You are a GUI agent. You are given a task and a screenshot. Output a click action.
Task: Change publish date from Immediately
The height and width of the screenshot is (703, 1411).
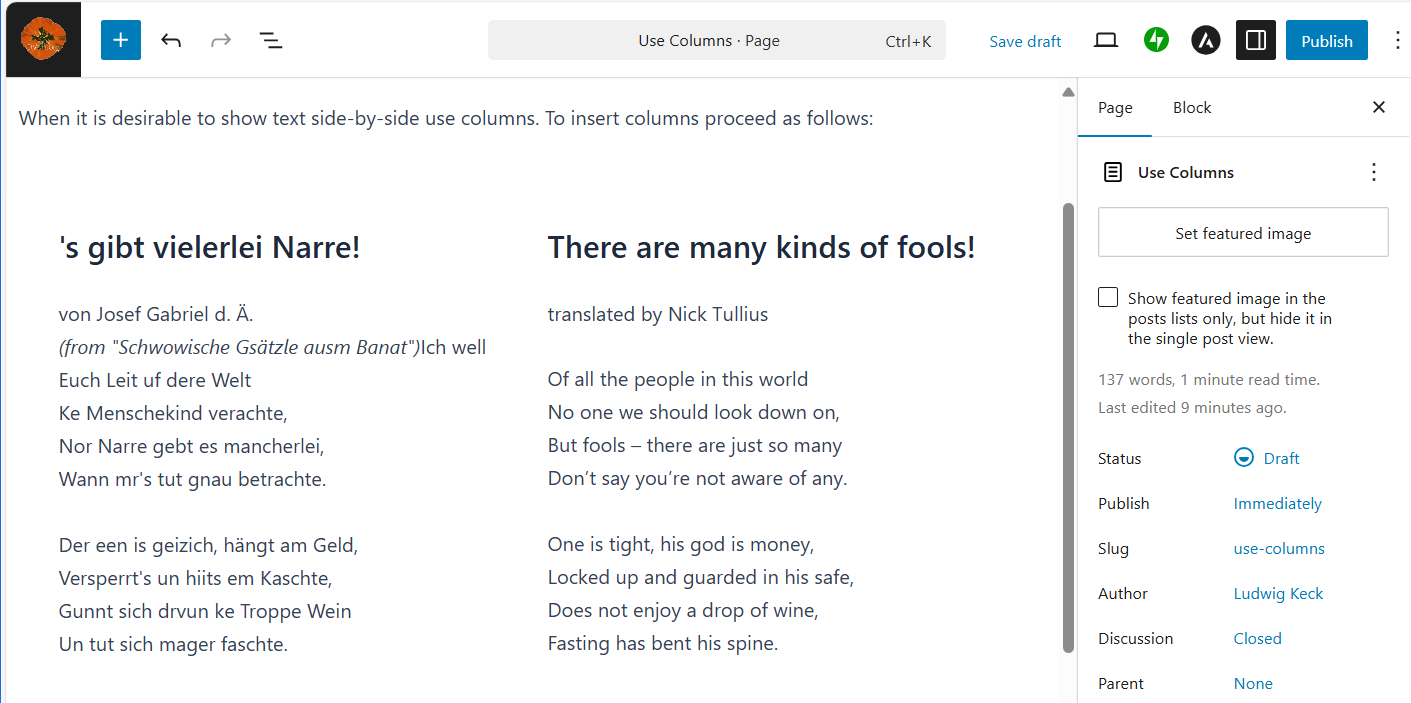click(x=1277, y=503)
